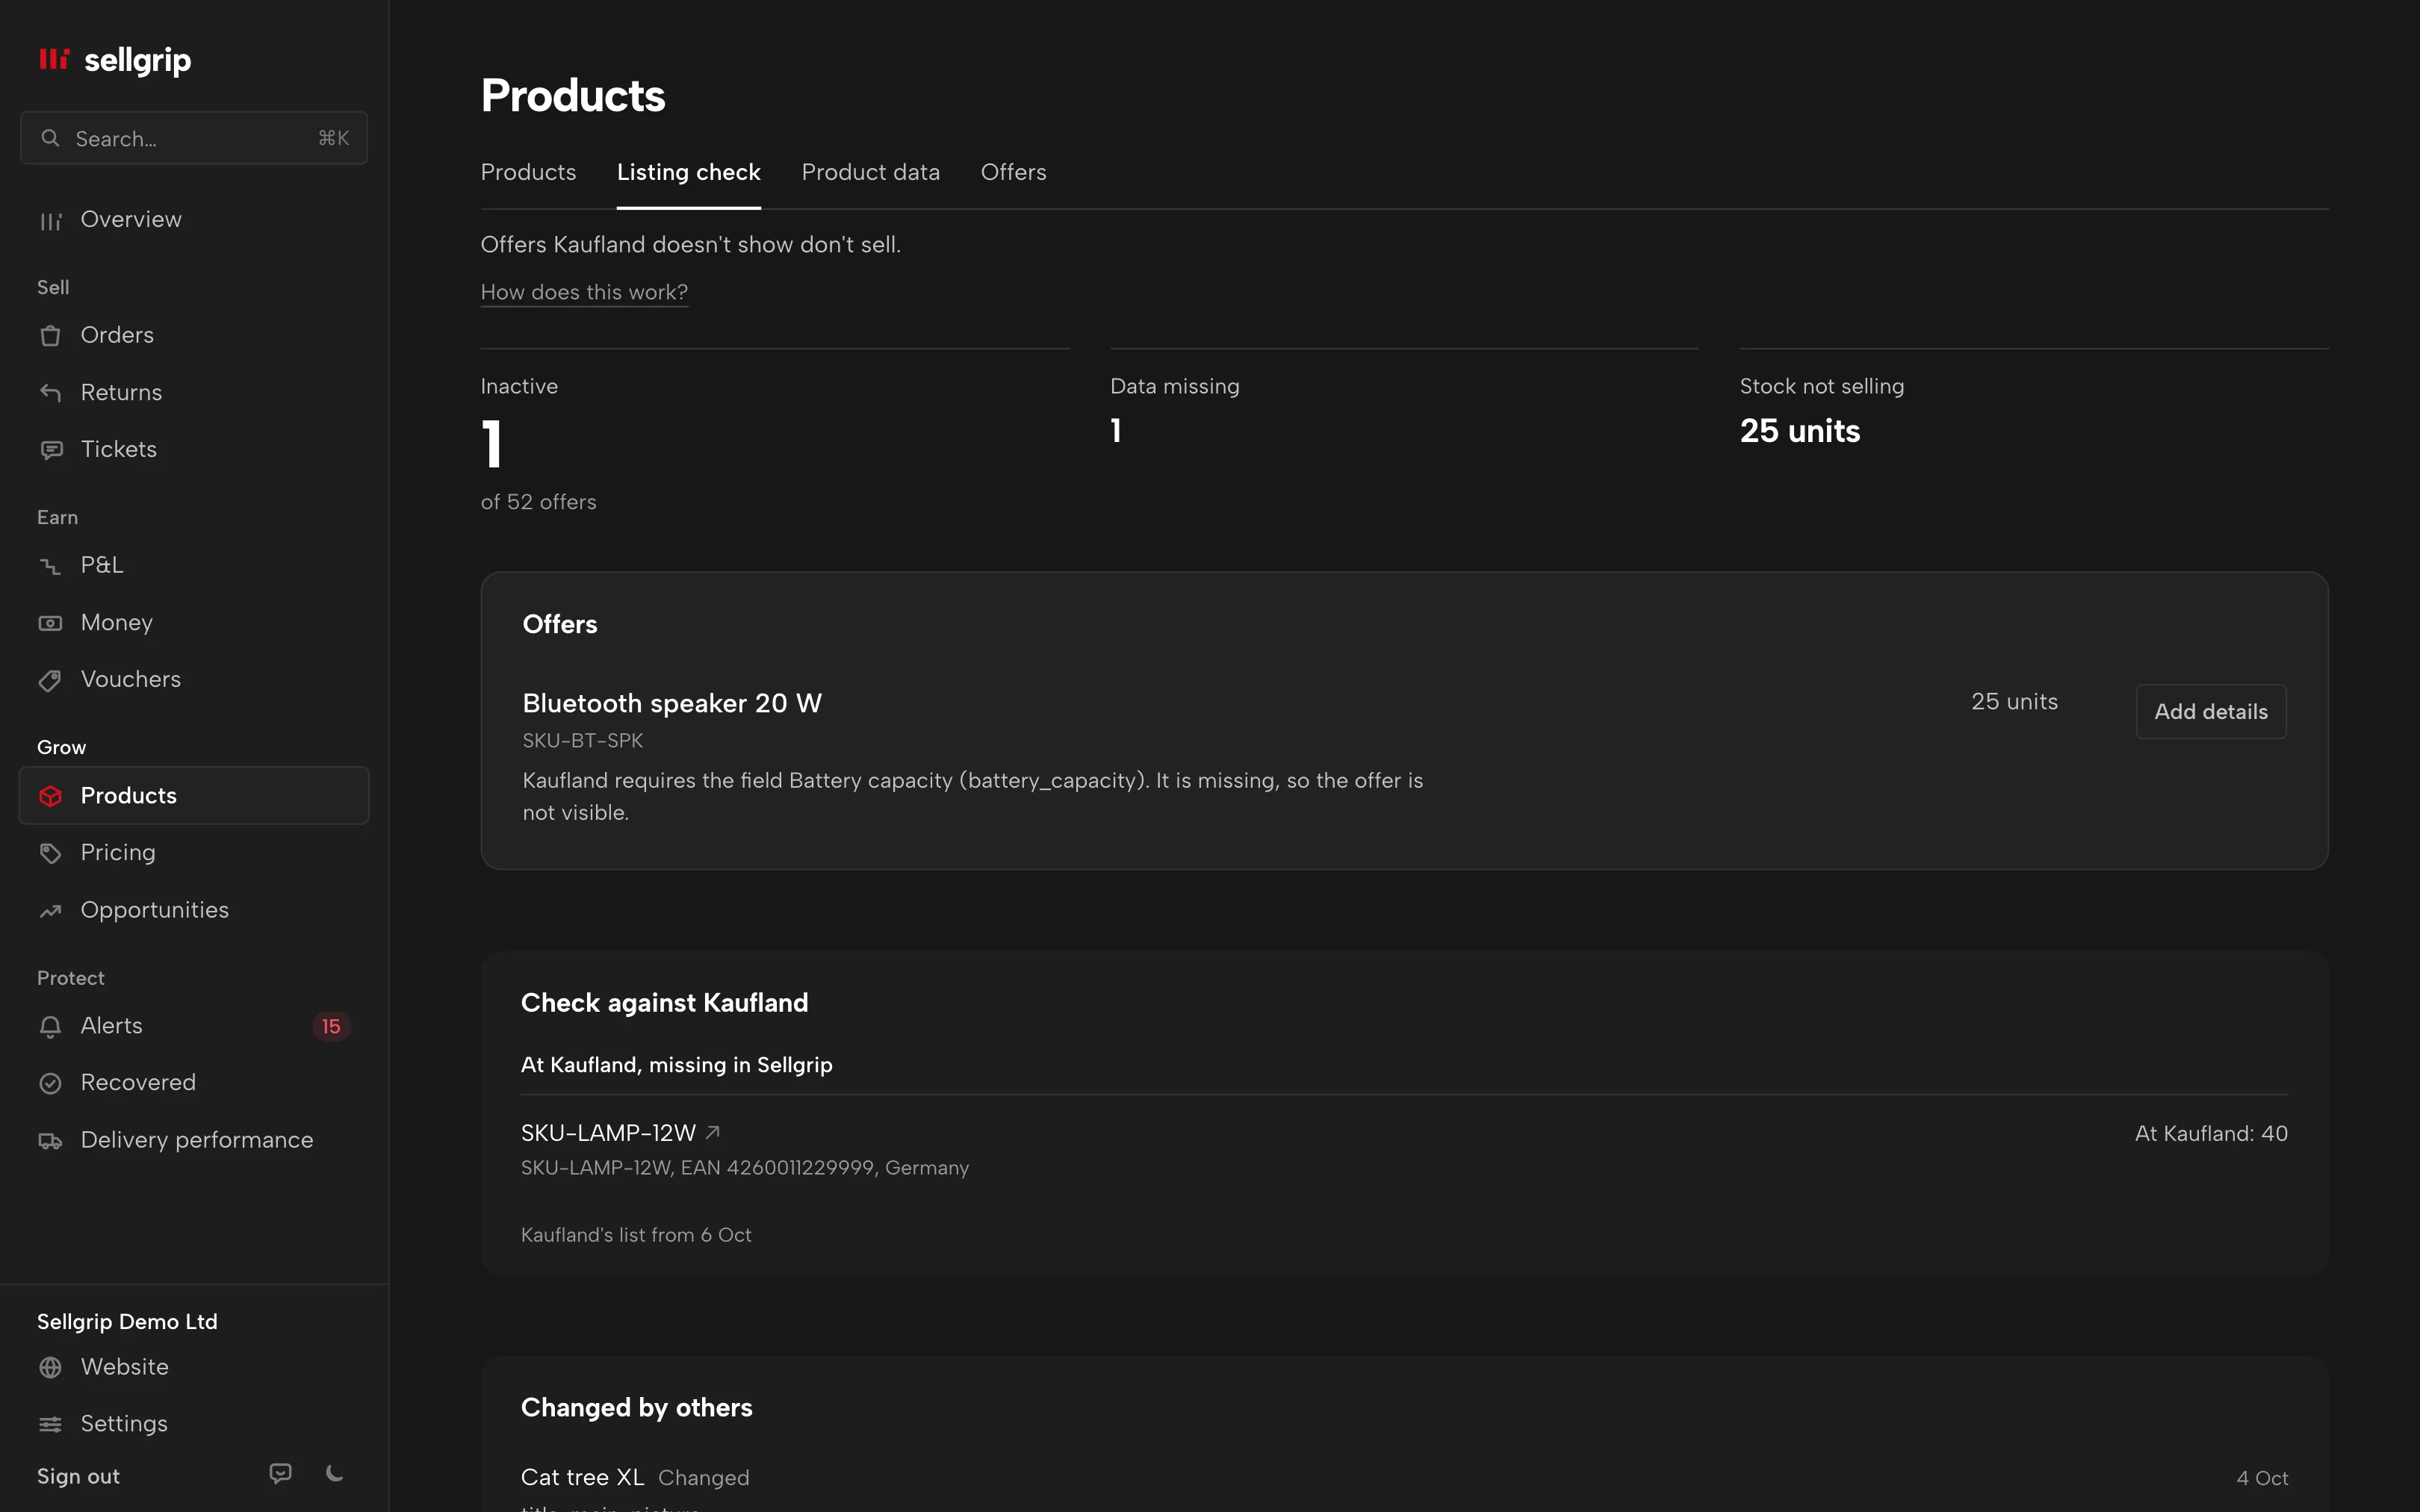This screenshot has width=2420, height=1512.
Task: Click the Website globe icon
Action: point(51,1368)
